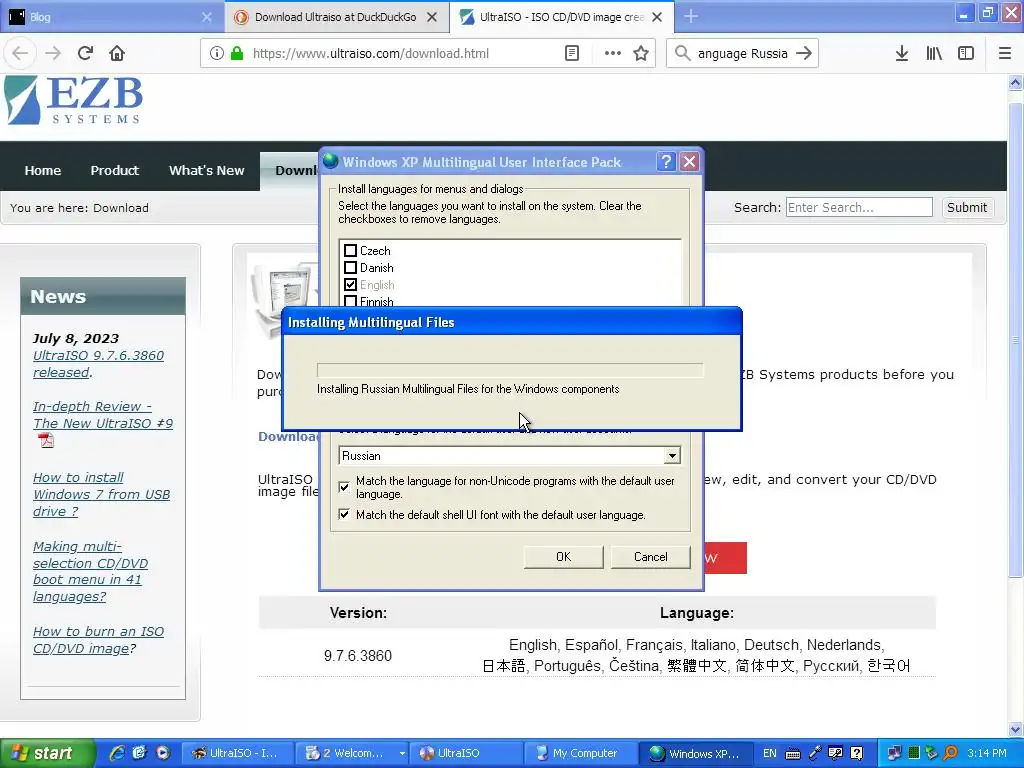Open Making multi-selection CD/DVD boot menu link
This screenshot has width=1024, height=768.
point(90,571)
